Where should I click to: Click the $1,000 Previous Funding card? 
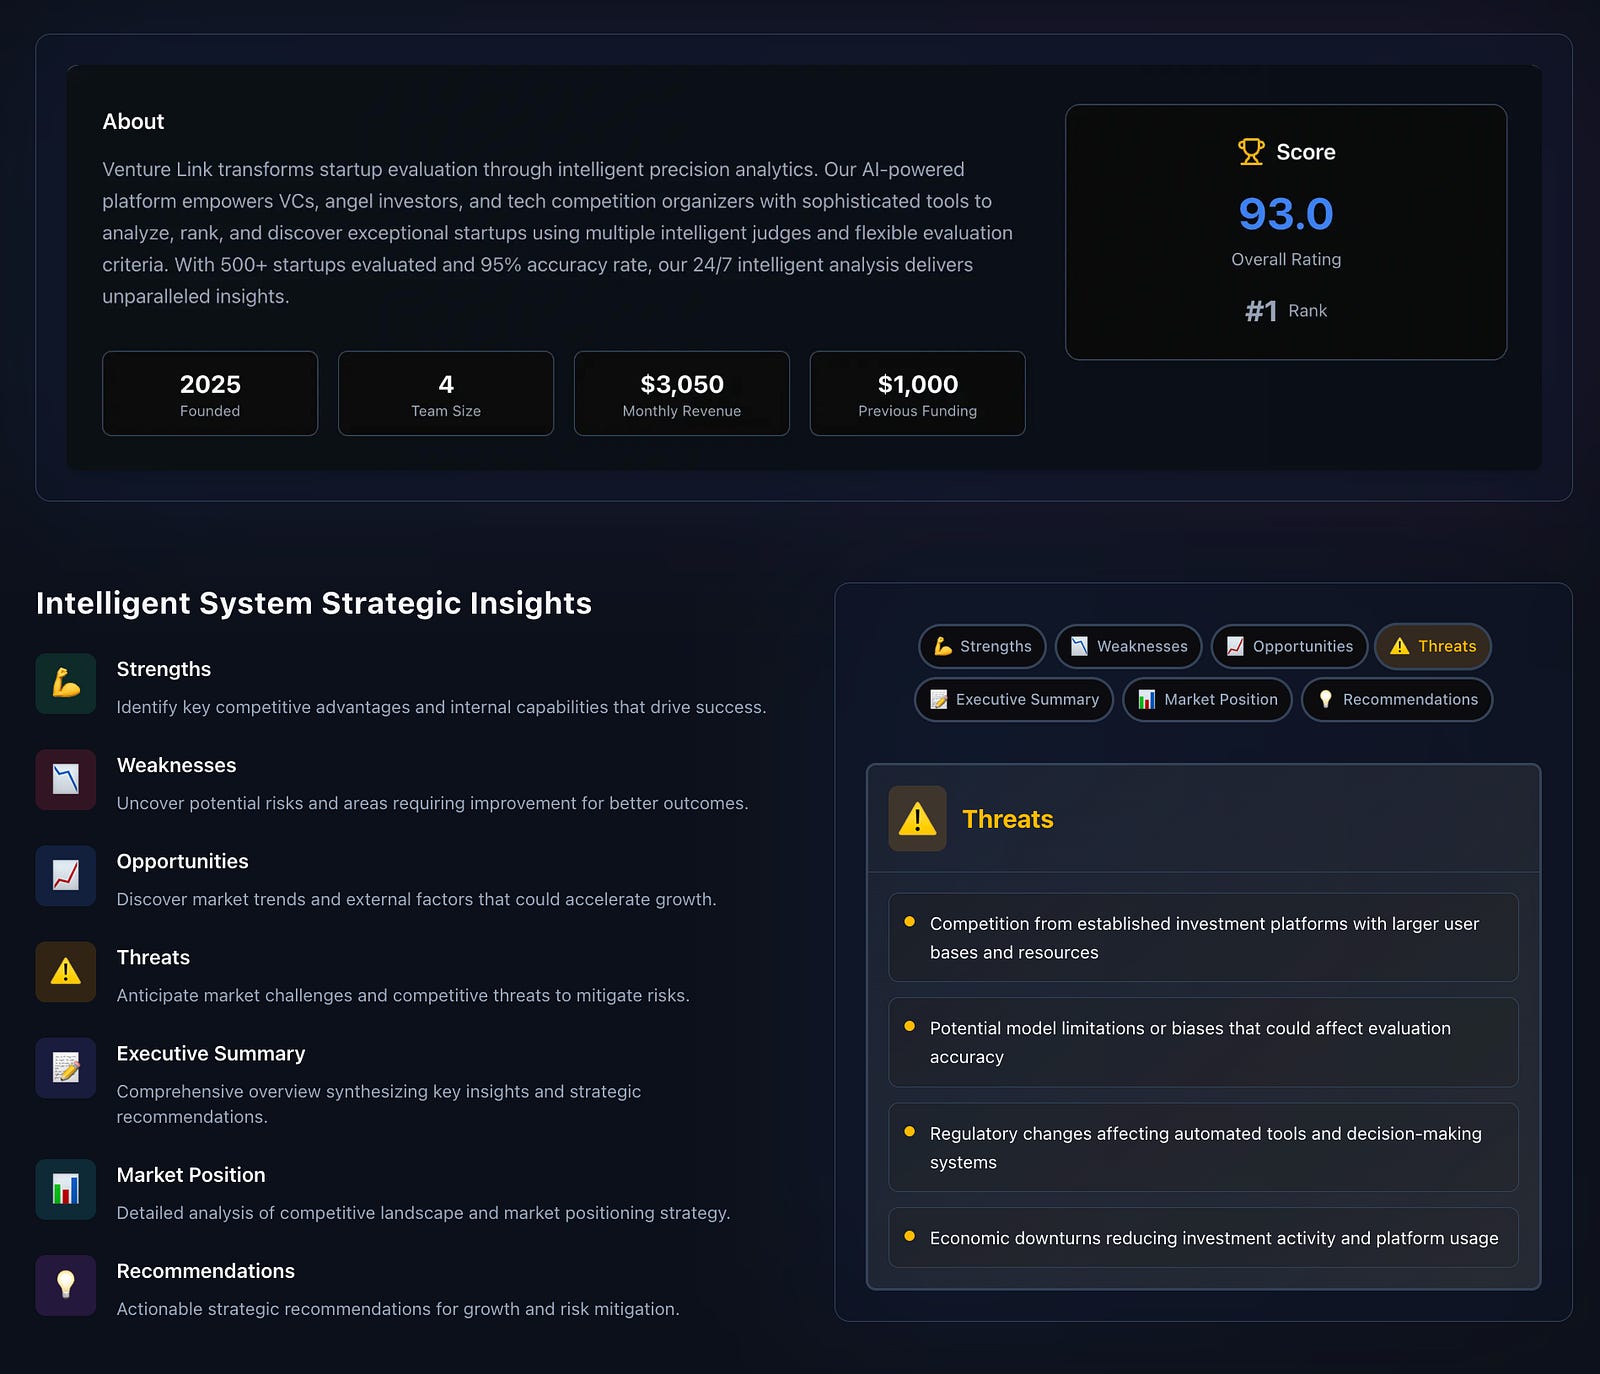point(918,393)
